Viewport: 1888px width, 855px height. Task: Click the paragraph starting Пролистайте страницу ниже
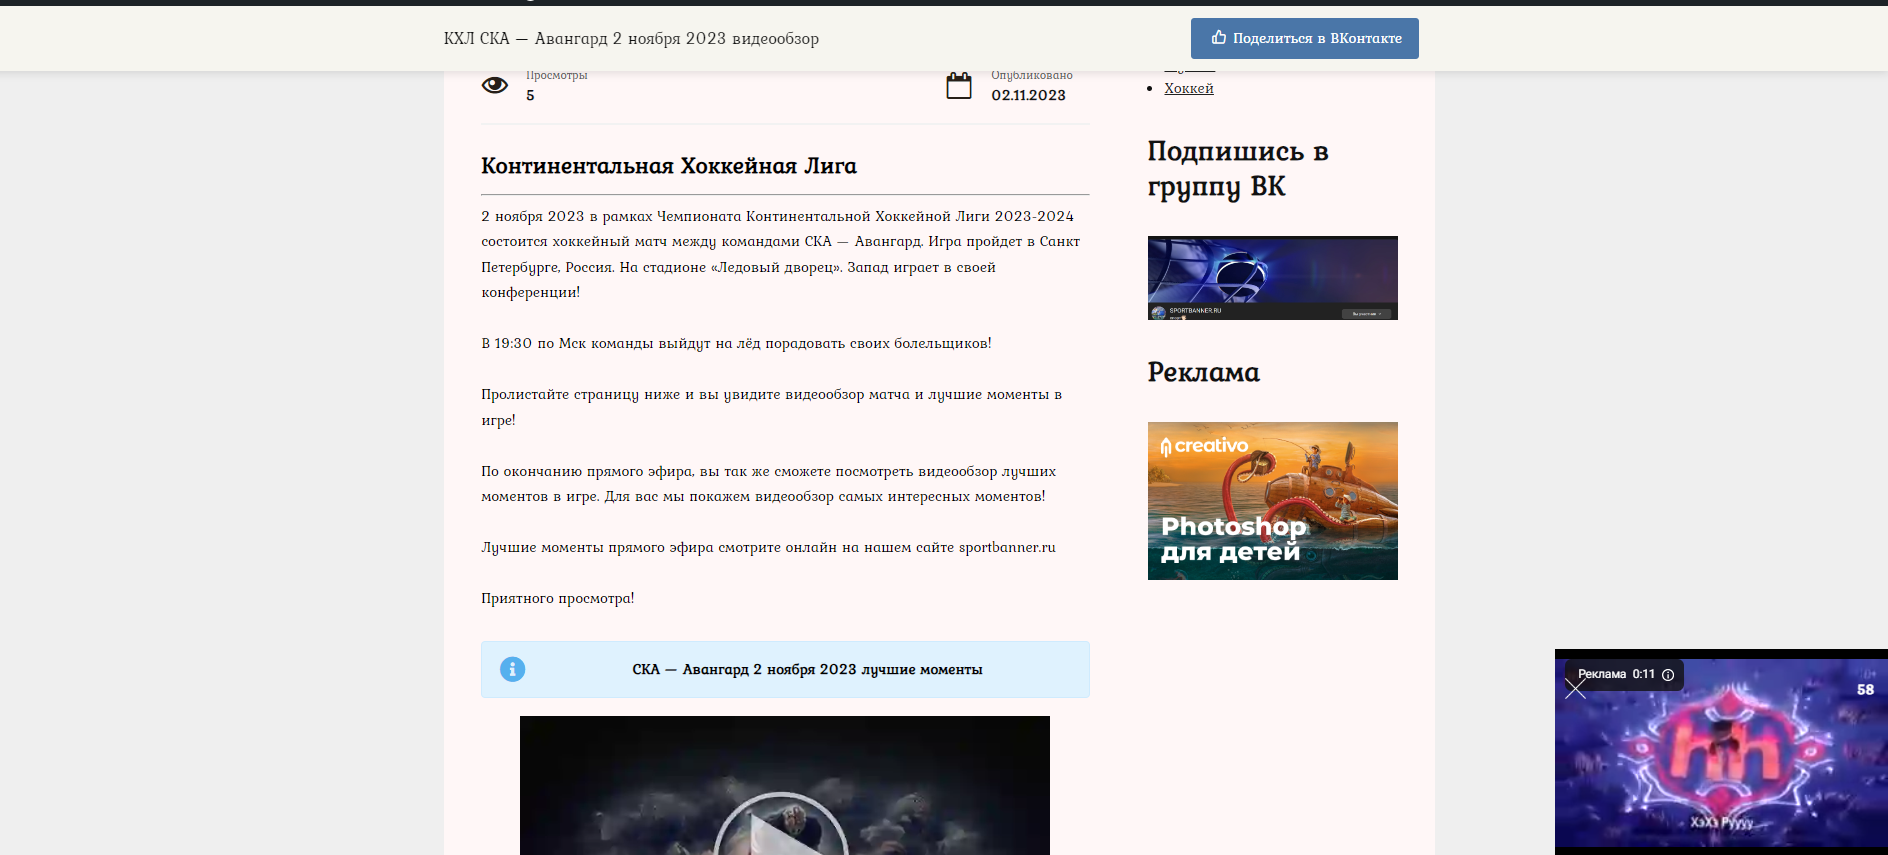(772, 407)
